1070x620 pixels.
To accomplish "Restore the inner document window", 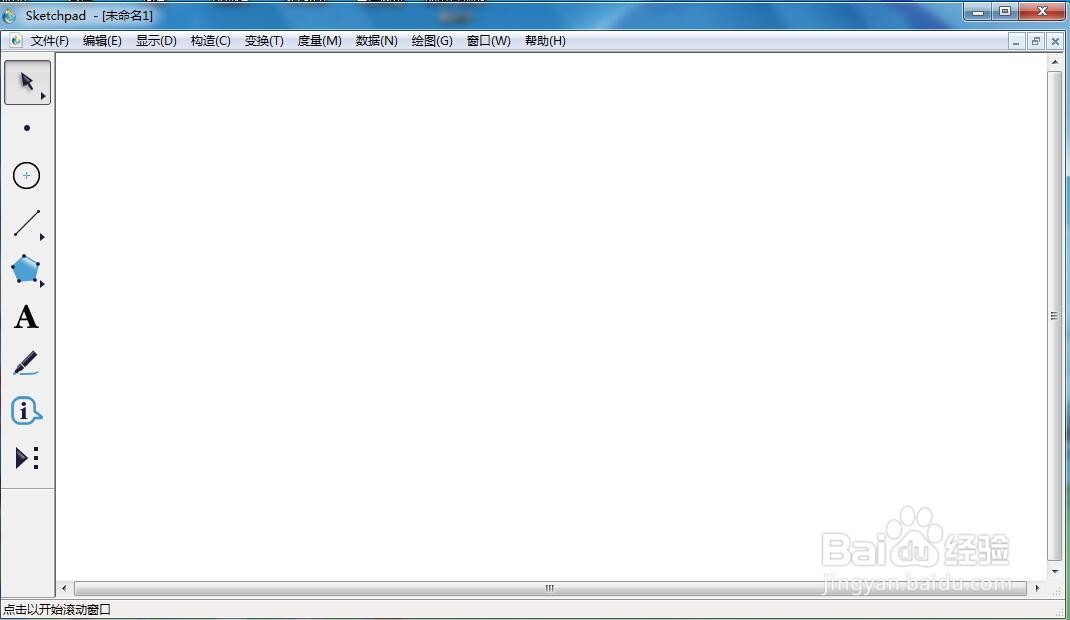I will point(1036,42).
